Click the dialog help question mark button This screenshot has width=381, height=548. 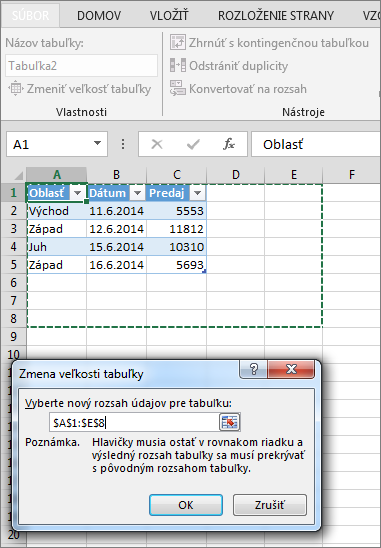(x=253, y=369)
